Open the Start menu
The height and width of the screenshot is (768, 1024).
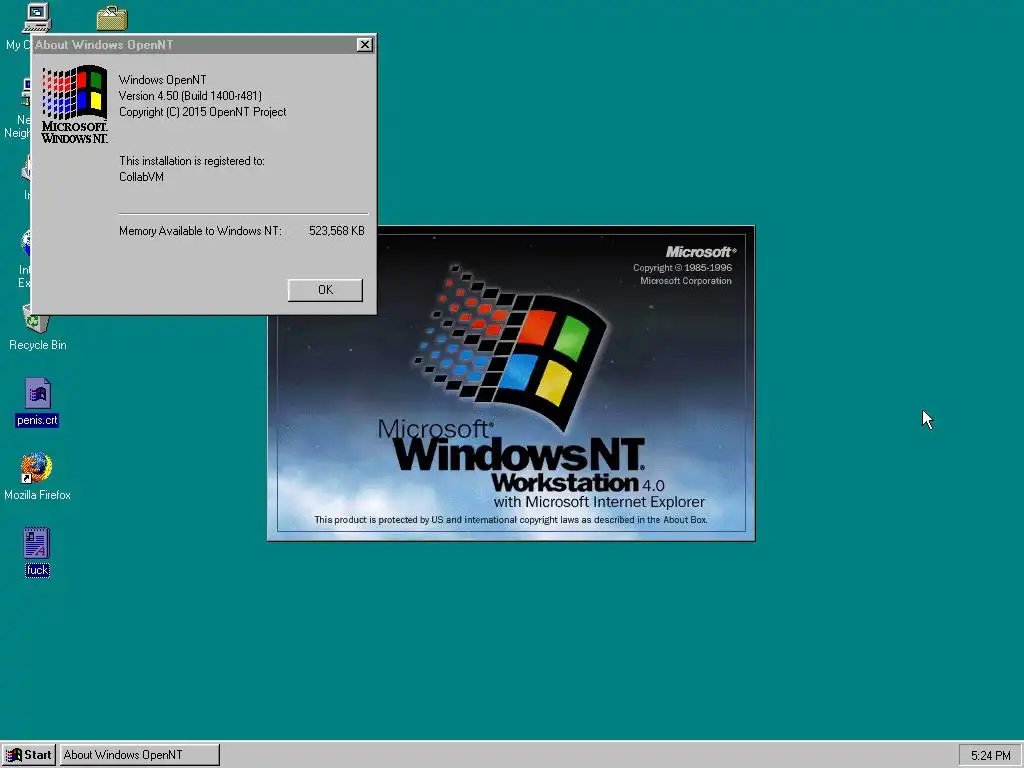tap(29, 755)
